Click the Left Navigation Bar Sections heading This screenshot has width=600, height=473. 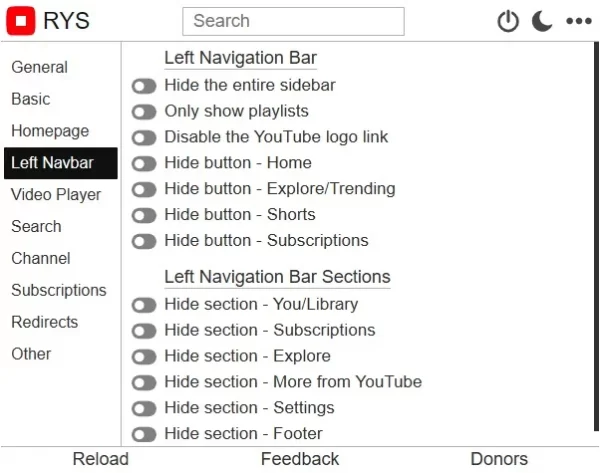pos(277,277)
